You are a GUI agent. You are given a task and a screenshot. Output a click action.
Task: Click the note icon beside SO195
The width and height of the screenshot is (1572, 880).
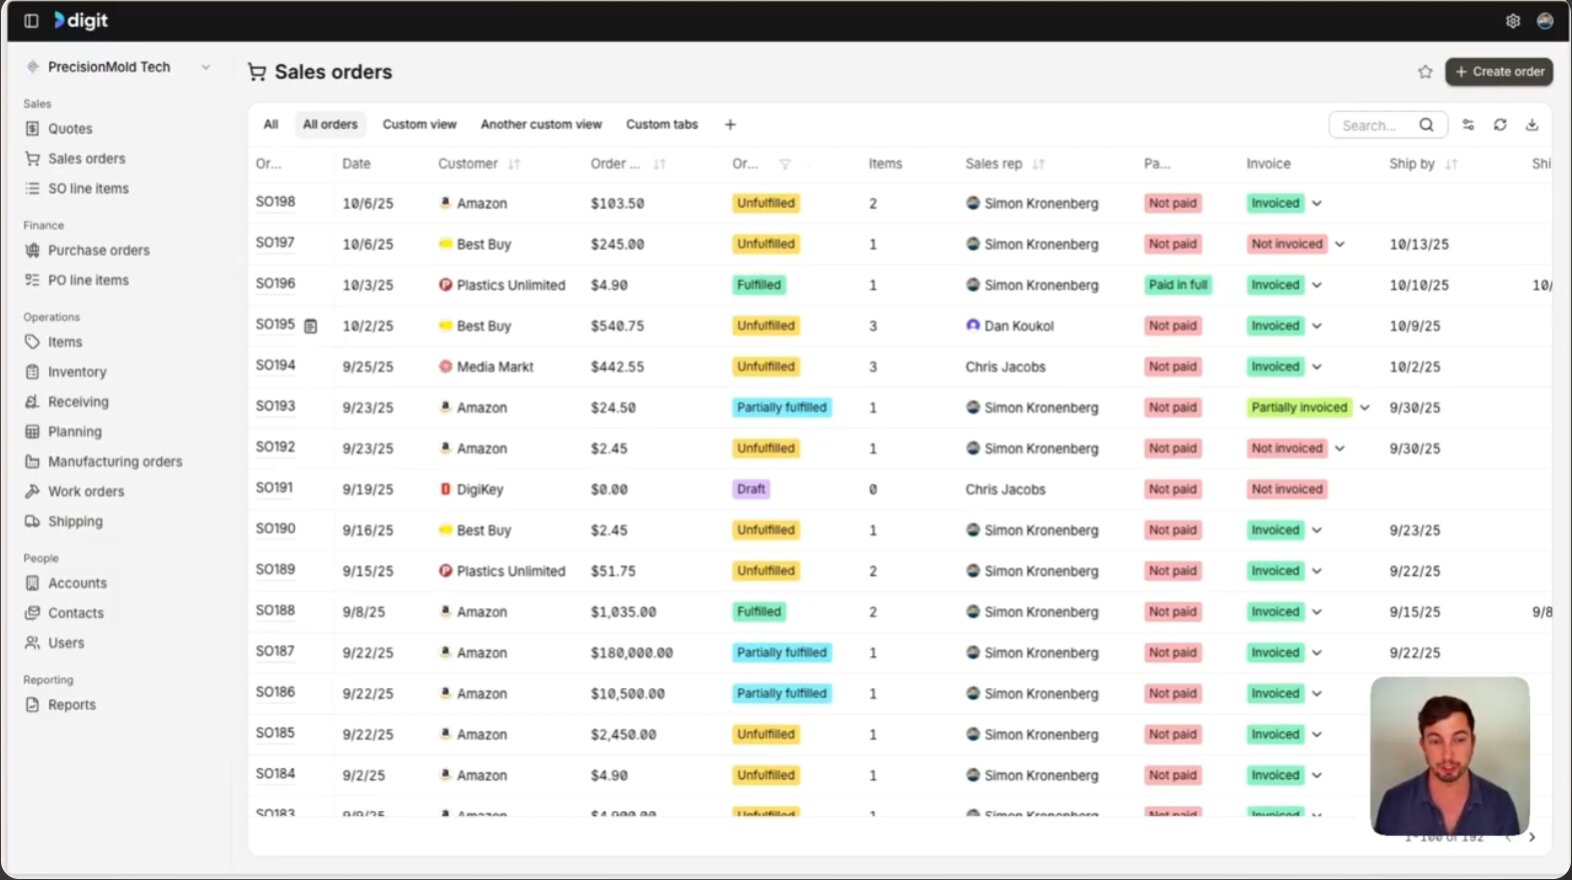click(311, 326)
